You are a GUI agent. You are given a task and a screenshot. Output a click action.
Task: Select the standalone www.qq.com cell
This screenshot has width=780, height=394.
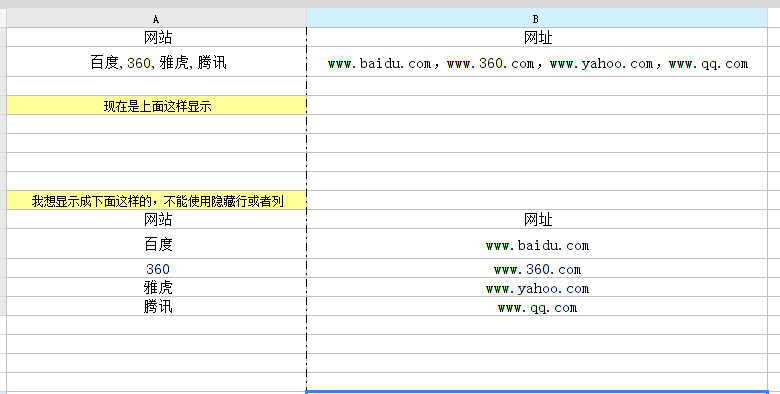(537, 306)
